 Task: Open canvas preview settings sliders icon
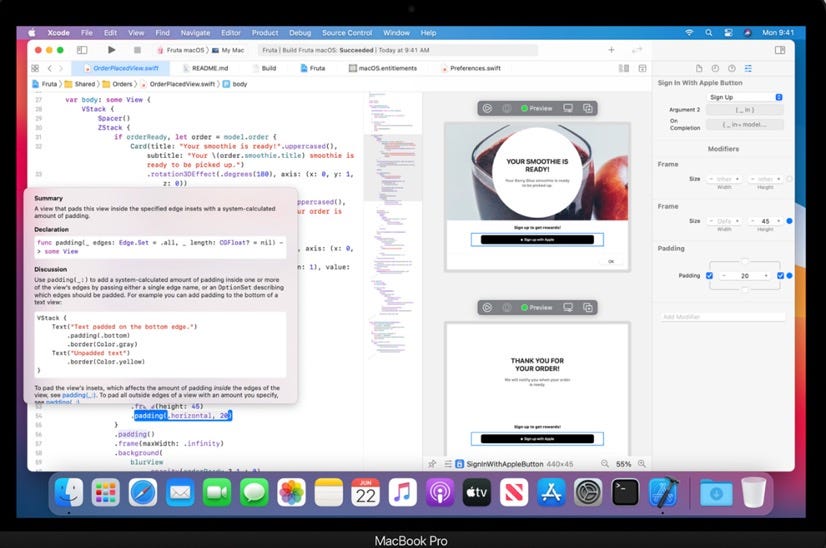pos(448,464)
